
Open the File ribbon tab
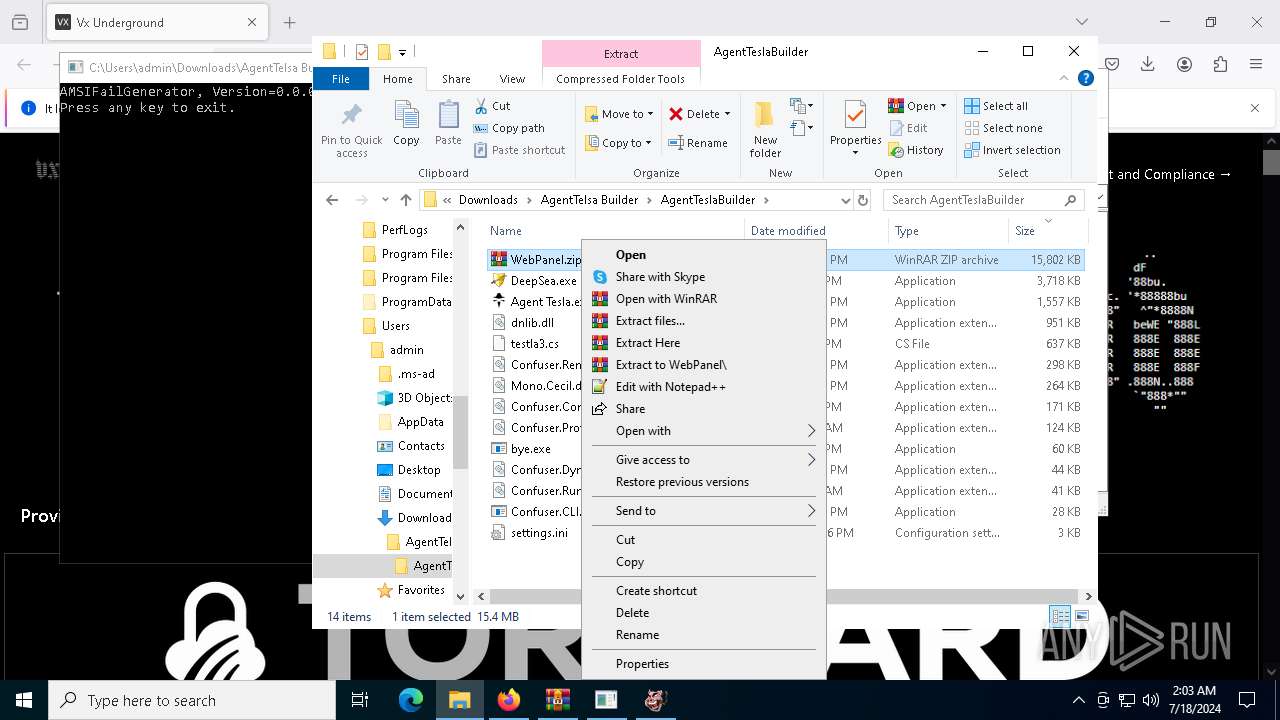pos(341,79)
